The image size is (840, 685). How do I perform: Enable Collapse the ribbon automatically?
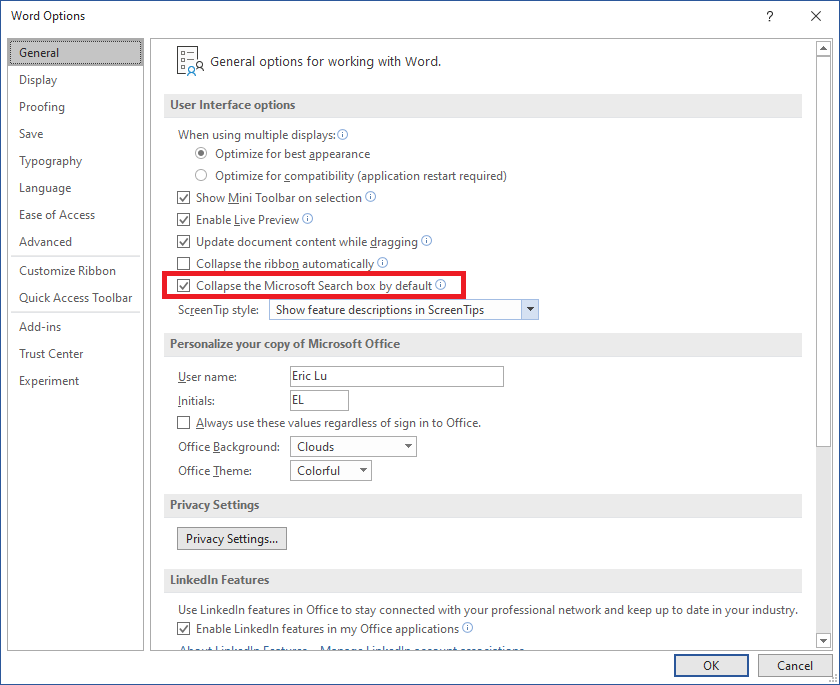(183, 264)
